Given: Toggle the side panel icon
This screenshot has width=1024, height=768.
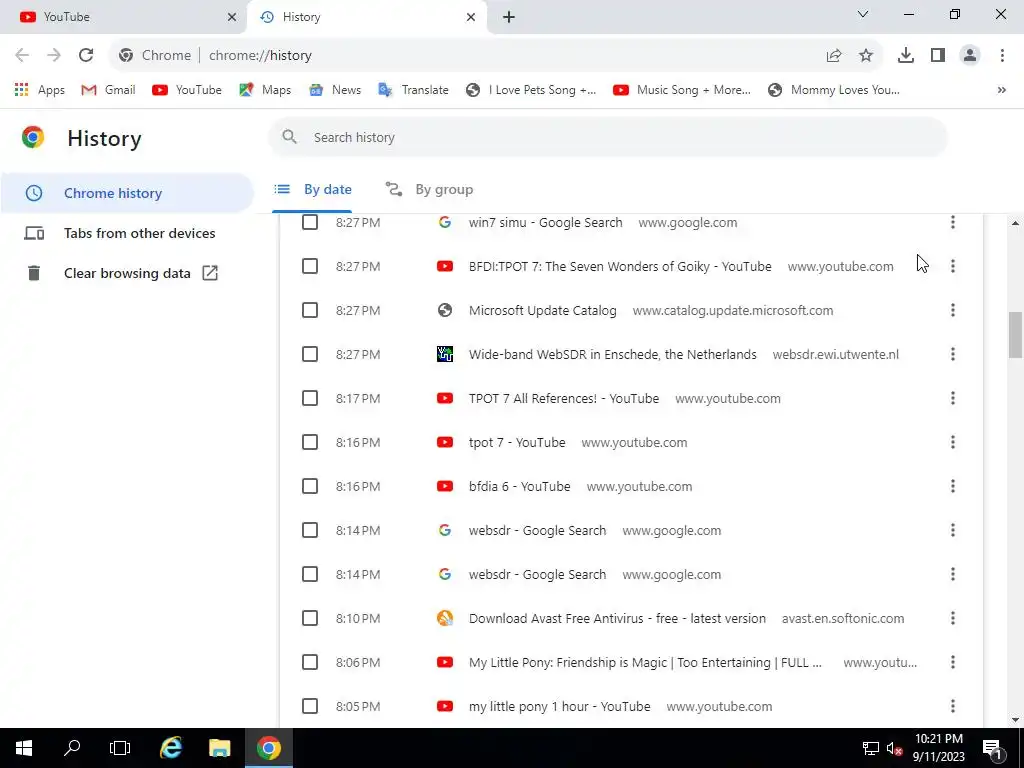Looking at the screenshot, I should coord(938,56).
